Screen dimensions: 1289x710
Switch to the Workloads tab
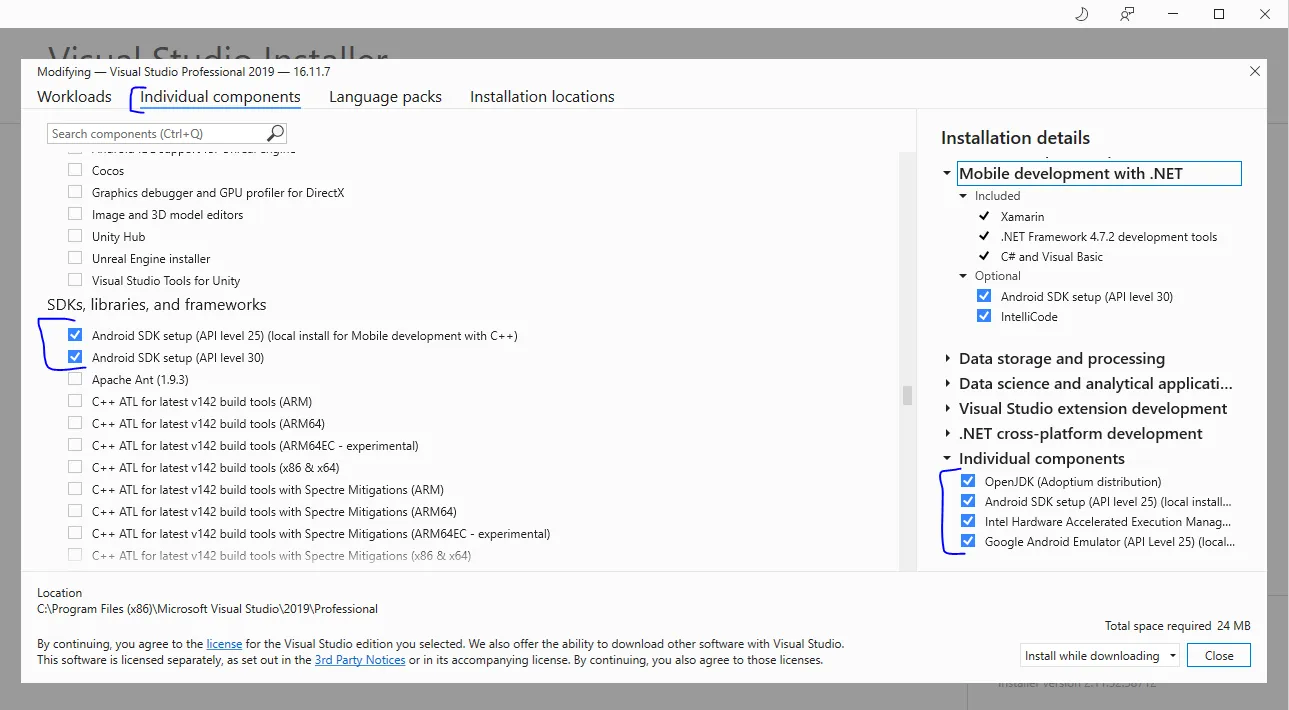pos(74,97)
